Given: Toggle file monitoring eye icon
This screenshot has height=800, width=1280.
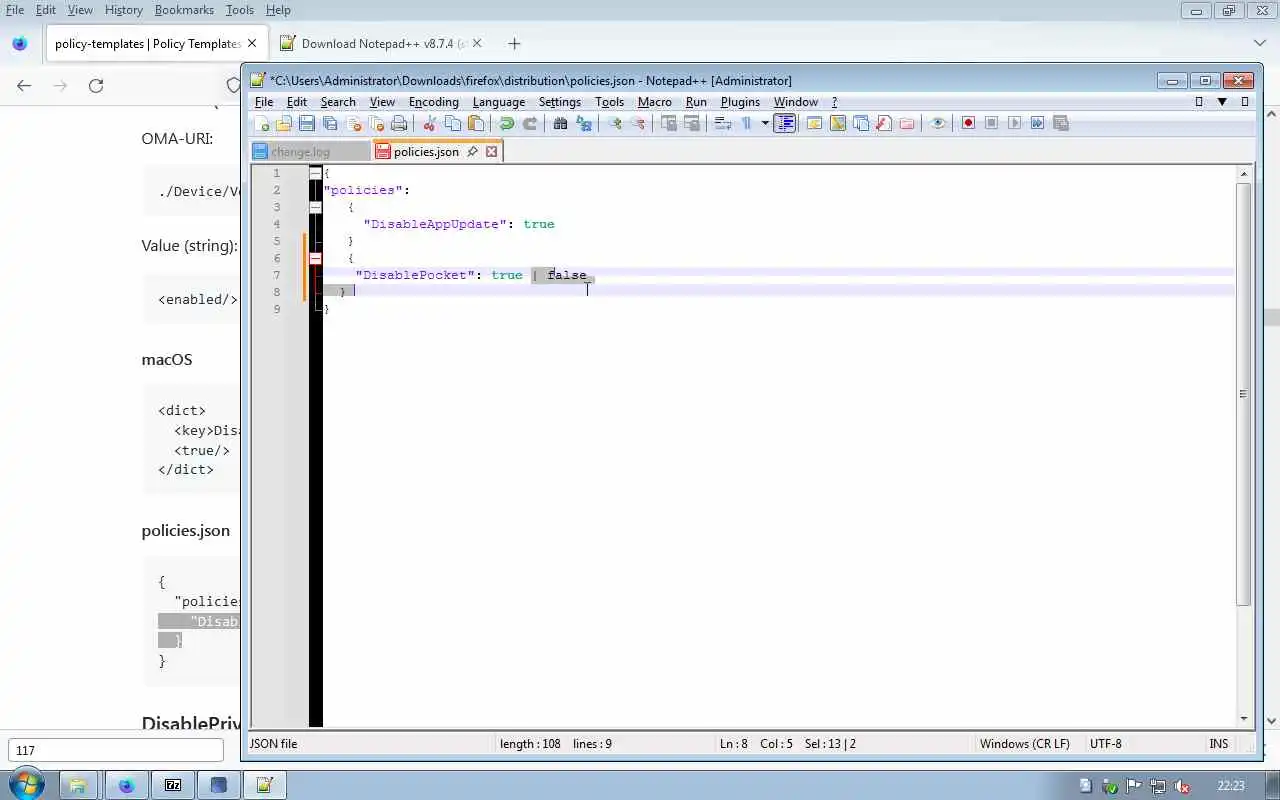Looking at the screenshot, I should [x=938, y=123].
